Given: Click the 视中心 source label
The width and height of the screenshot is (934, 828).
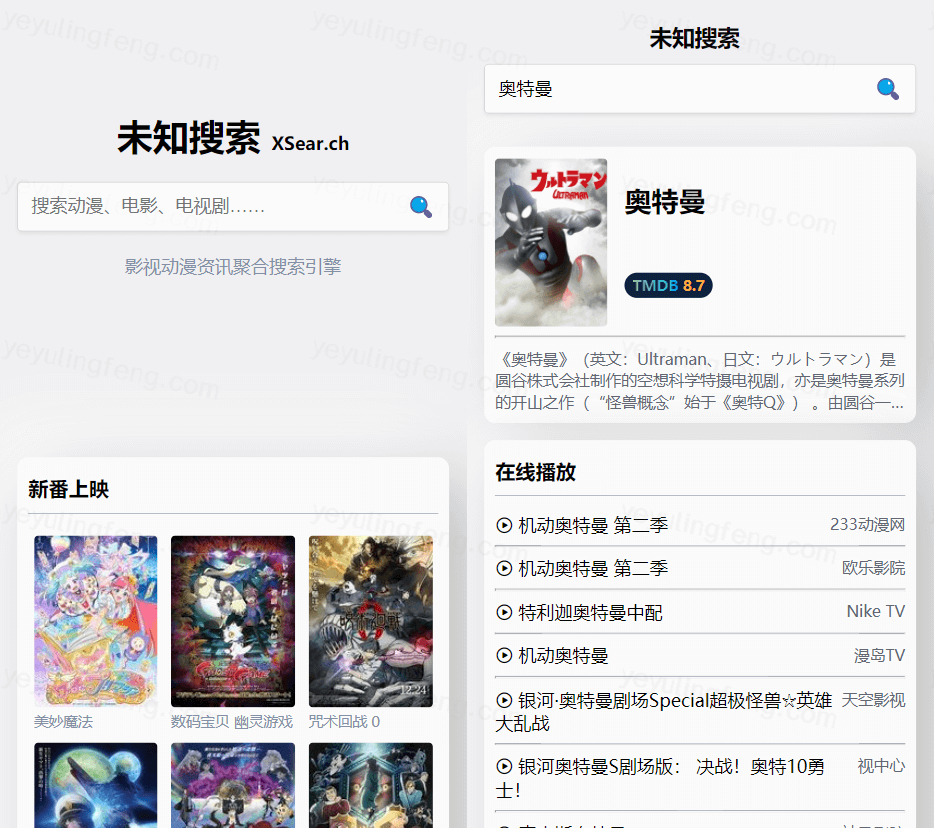Looking at the screenshot, I should tap(881, 766).
